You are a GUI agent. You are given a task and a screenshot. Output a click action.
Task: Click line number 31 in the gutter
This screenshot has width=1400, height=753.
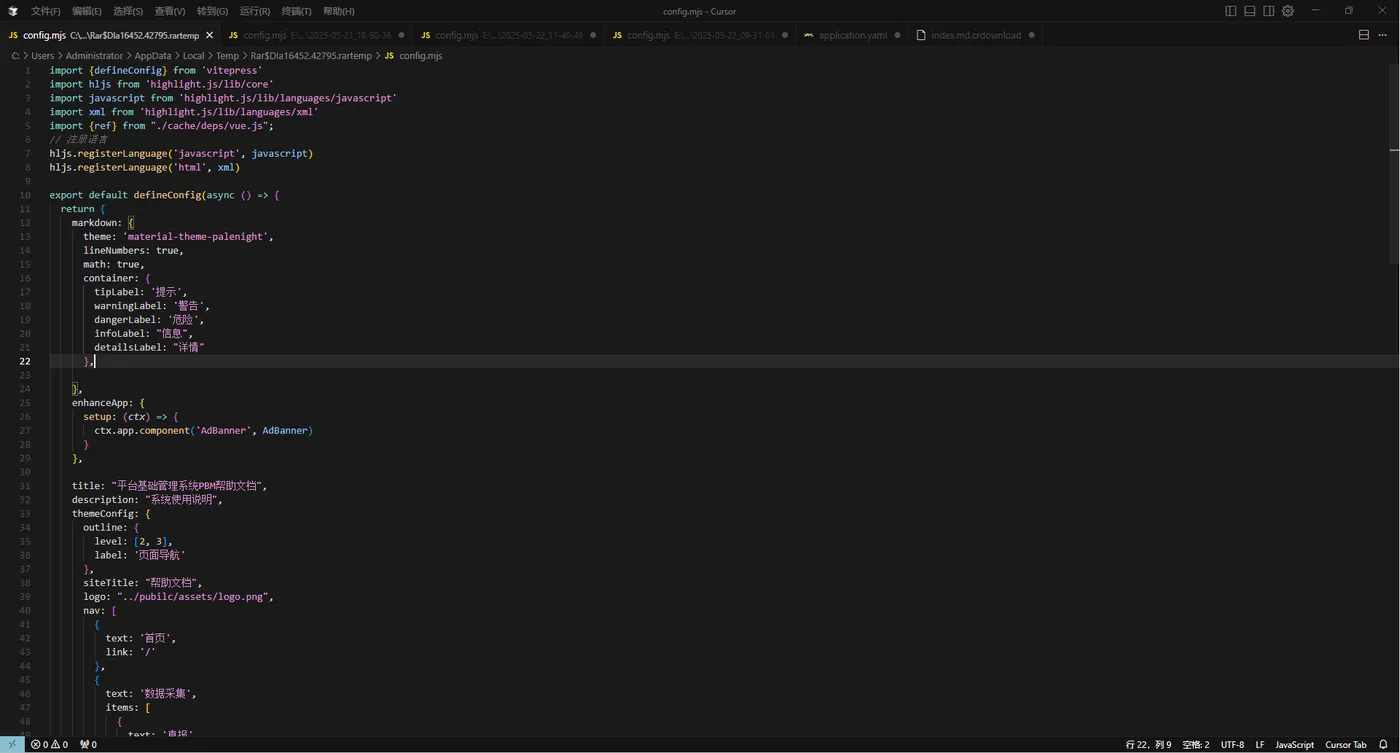[x=25, y=486]
